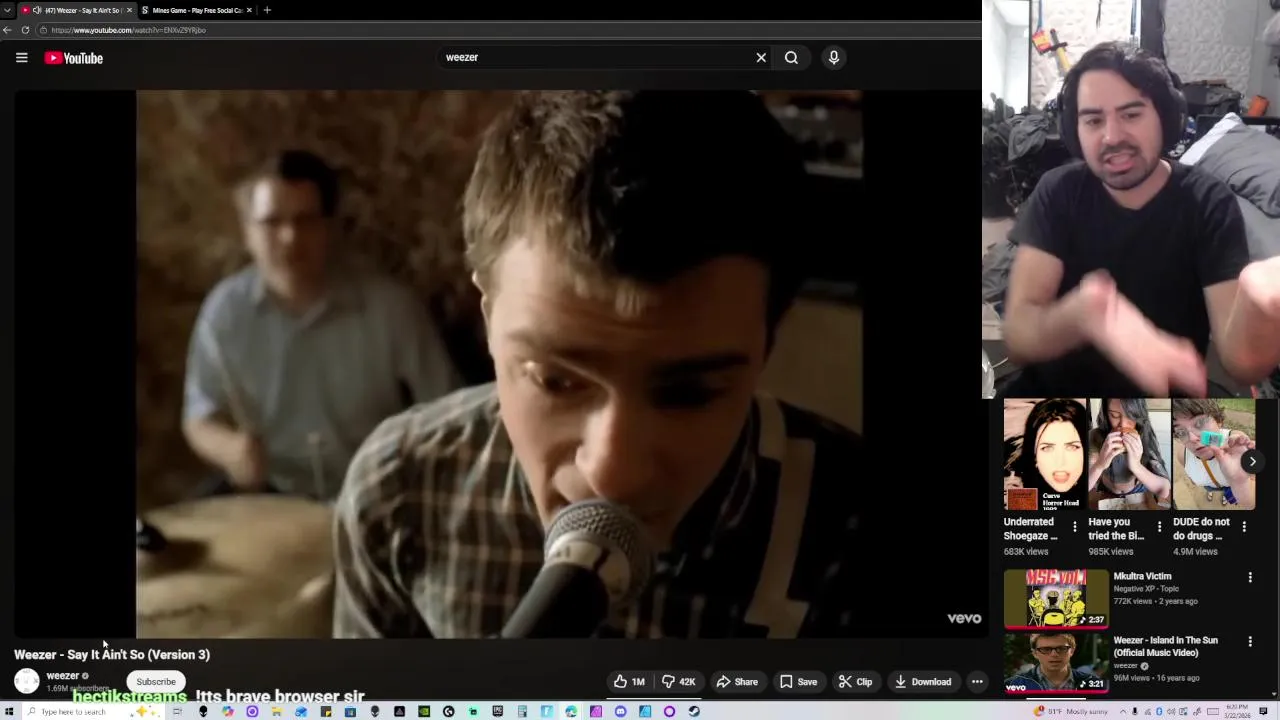Share the Weezer video

(737, 682)
